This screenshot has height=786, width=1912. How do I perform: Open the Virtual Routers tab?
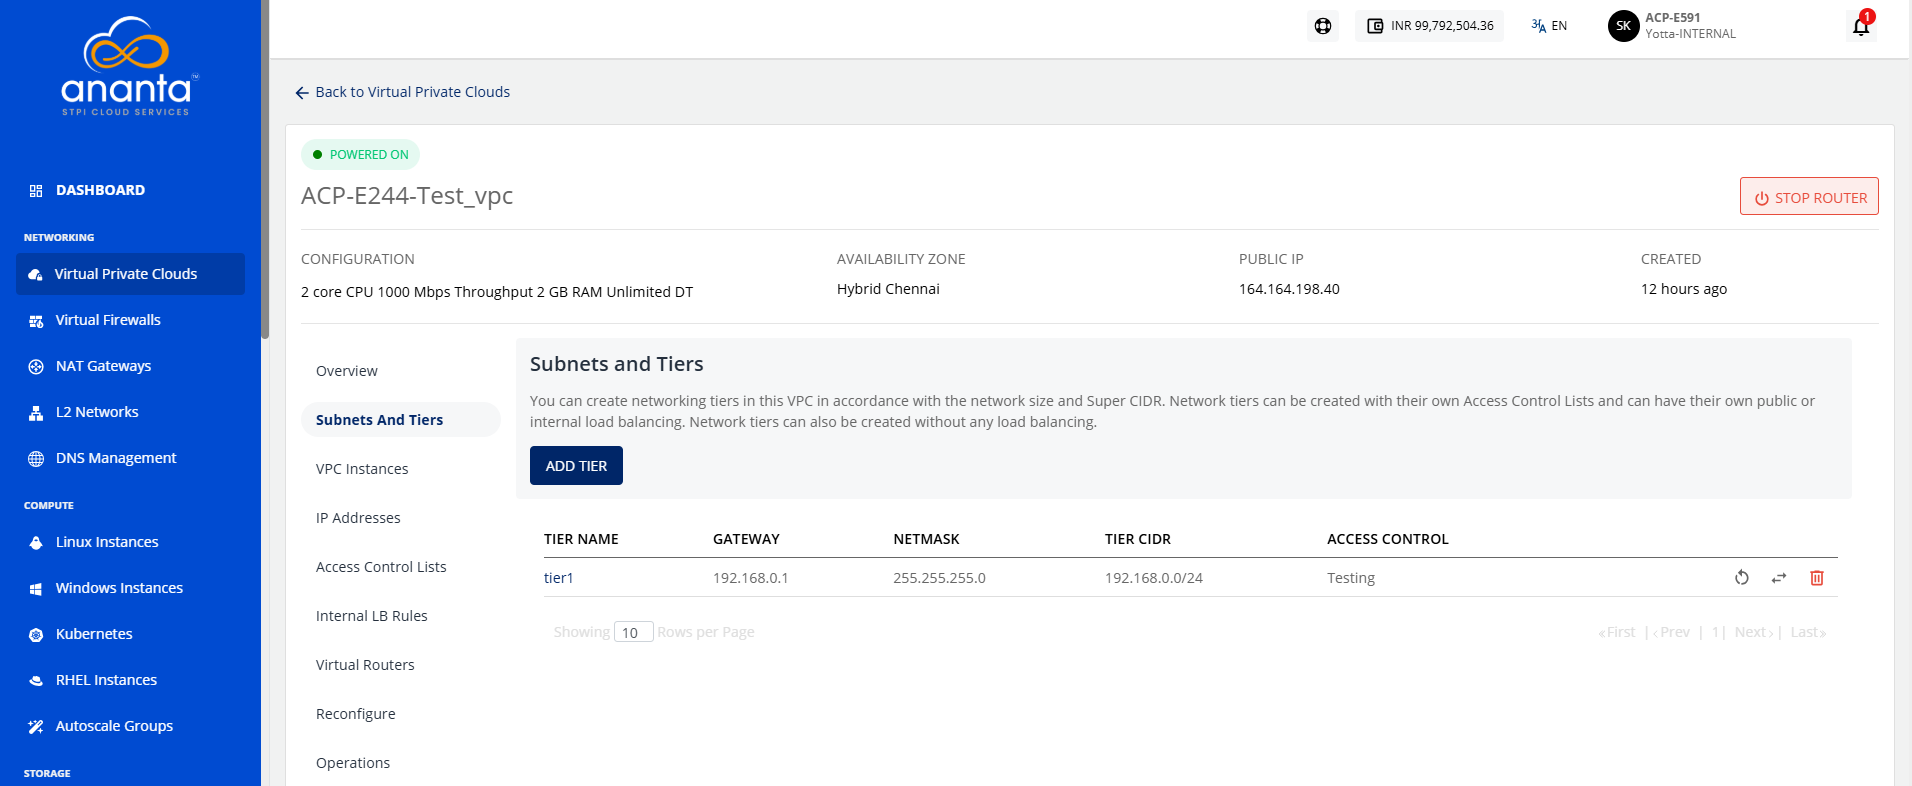(365, 665)
